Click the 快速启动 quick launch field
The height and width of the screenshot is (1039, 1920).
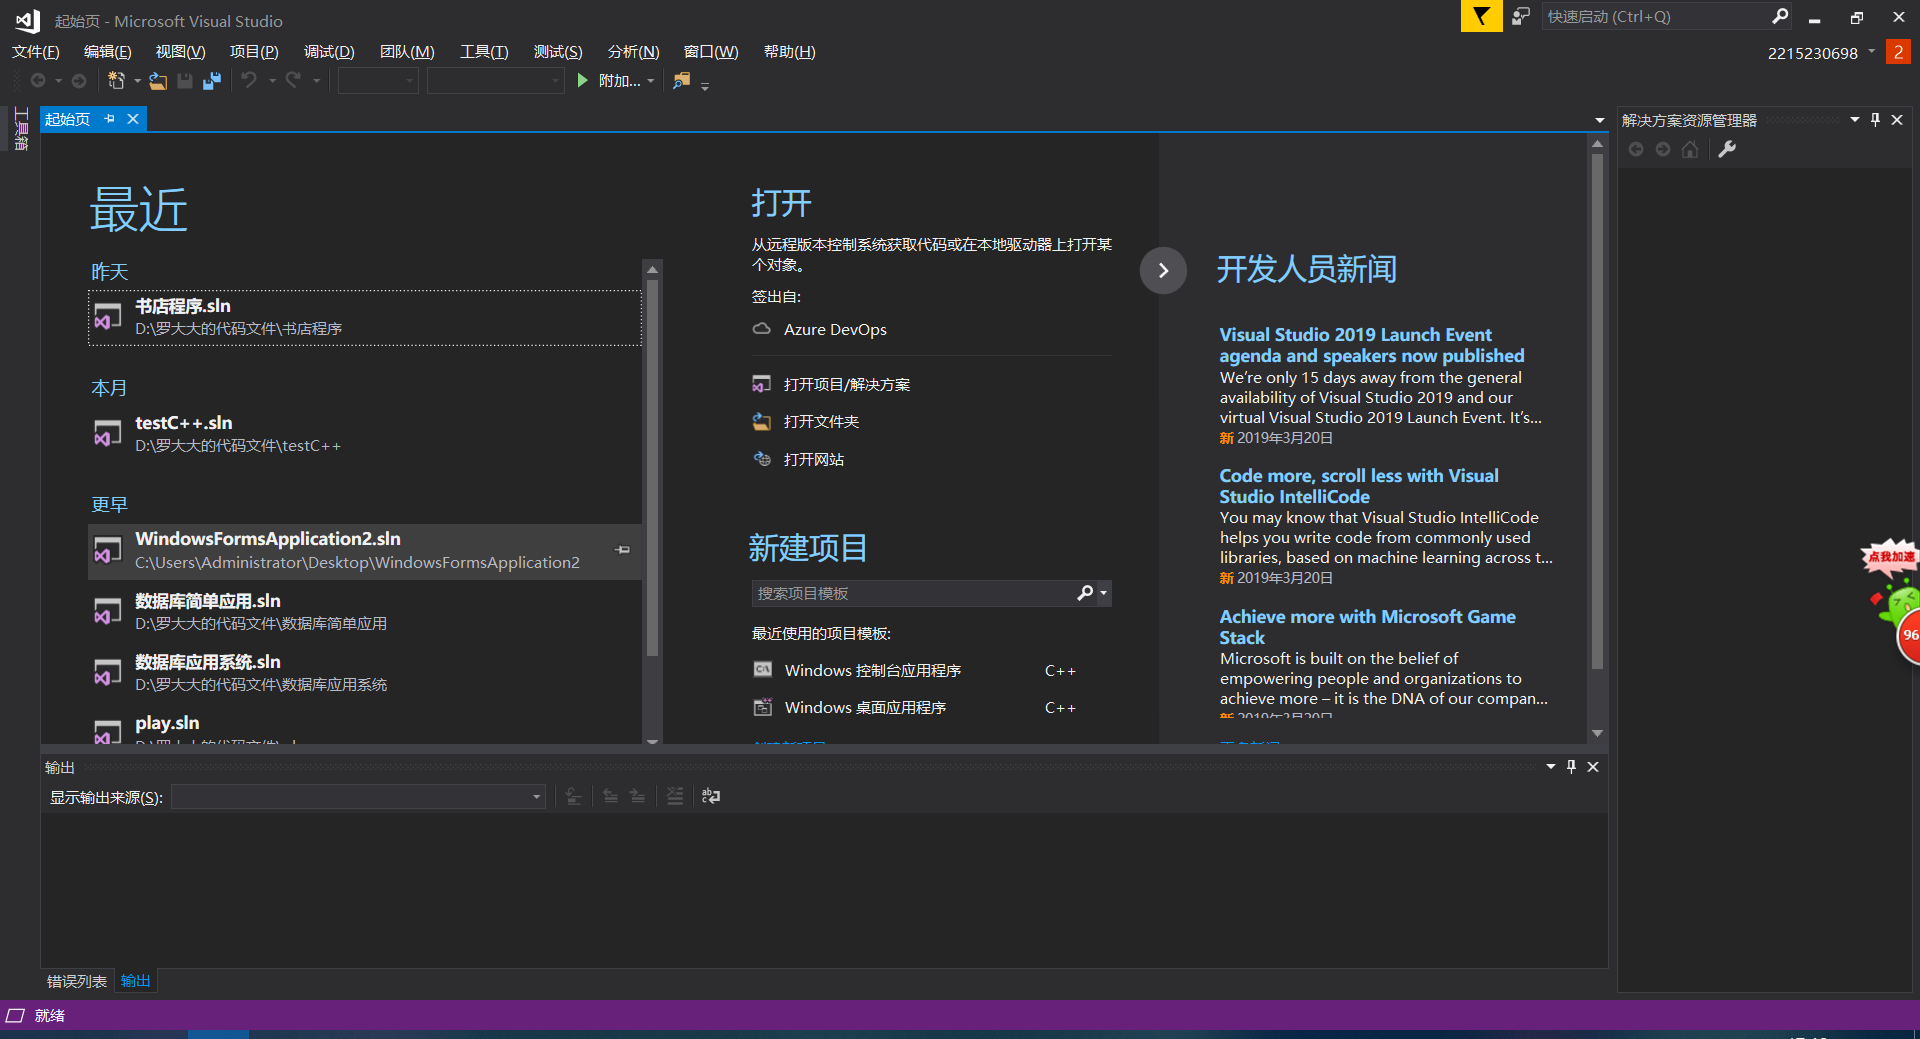[1655, 16]
